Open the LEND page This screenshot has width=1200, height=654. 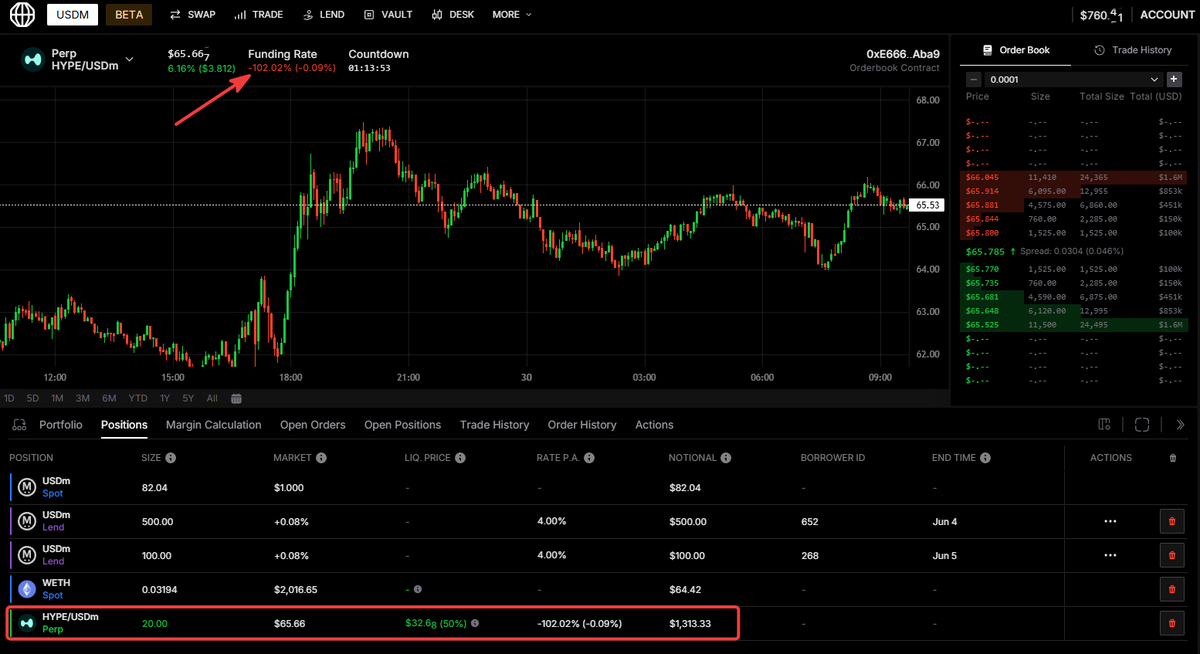click(x=324, y=15)
